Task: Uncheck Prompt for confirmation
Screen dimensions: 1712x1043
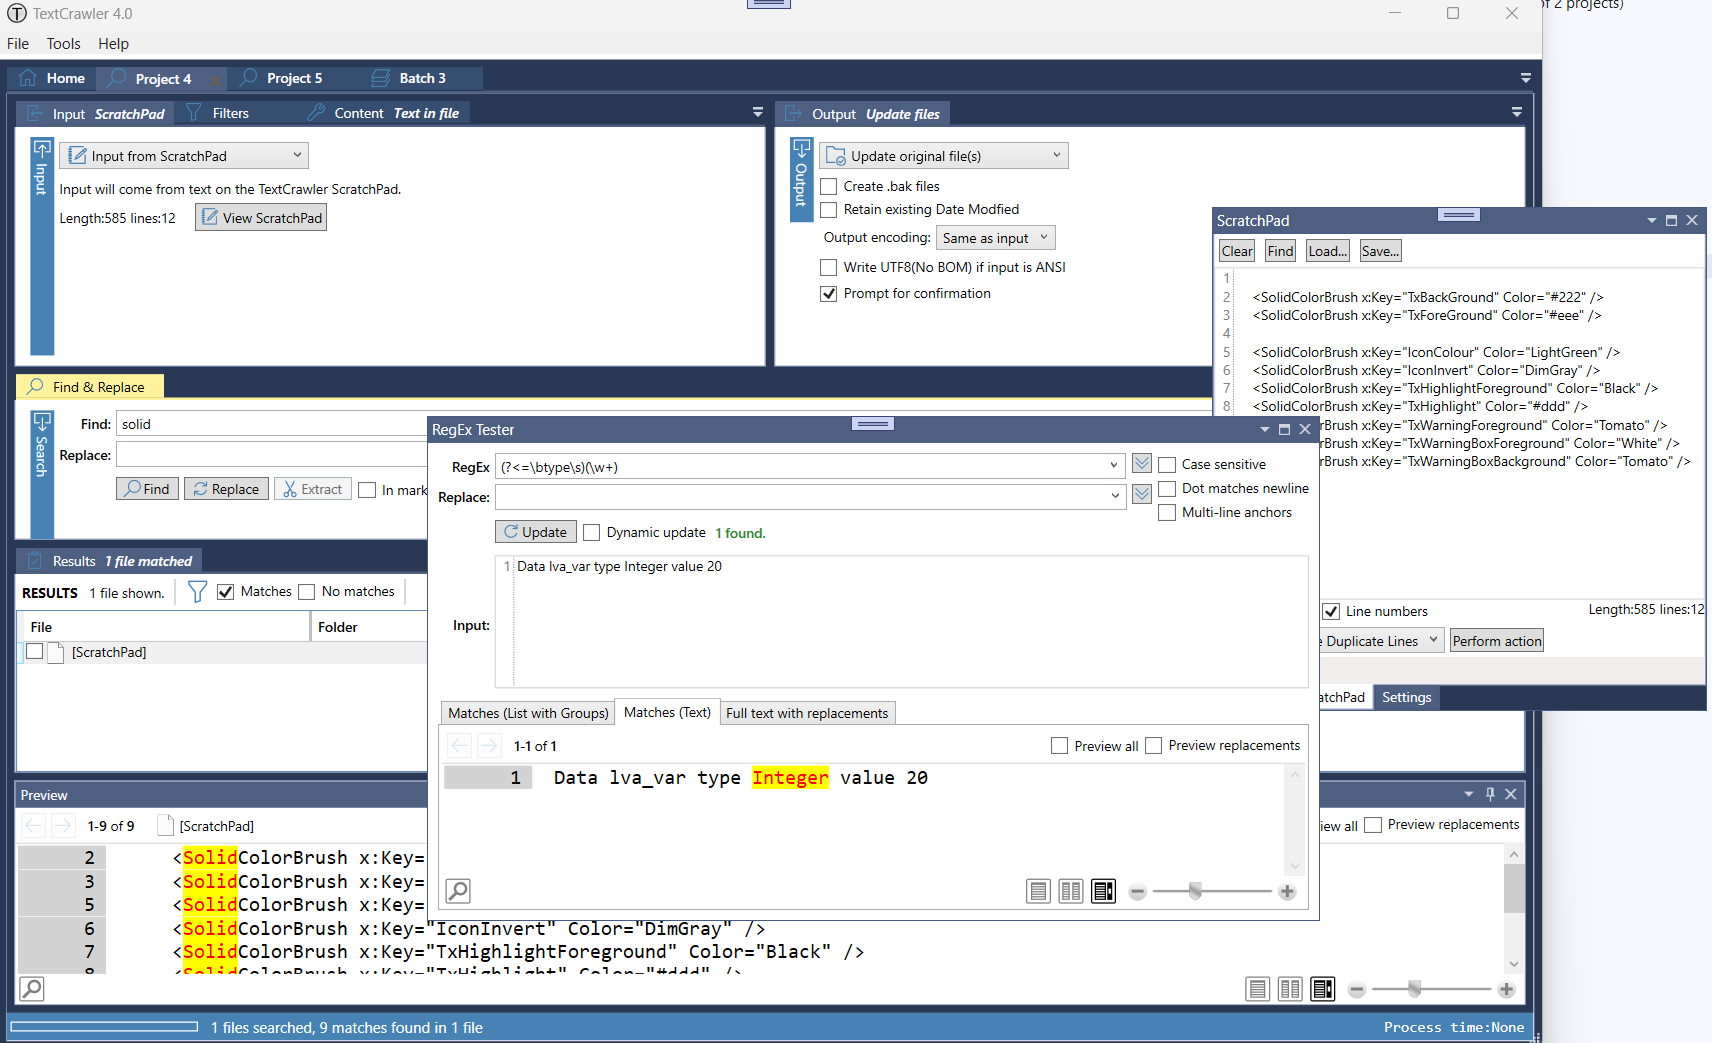Action: [829, 294]
